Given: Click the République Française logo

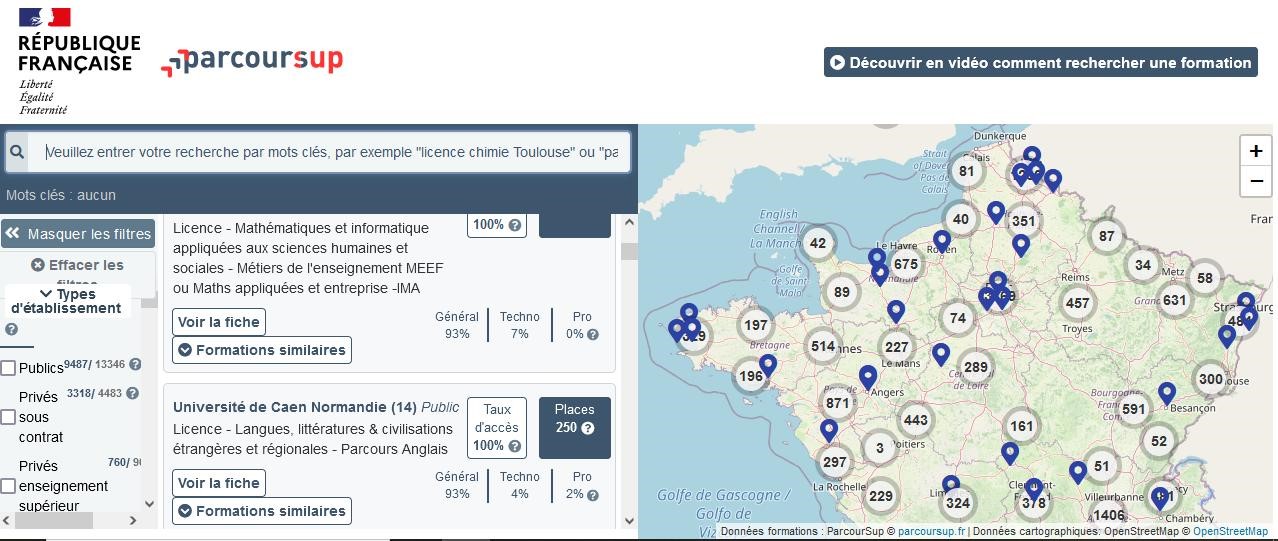Looking at the screenshot, I should tap(78, 61).
